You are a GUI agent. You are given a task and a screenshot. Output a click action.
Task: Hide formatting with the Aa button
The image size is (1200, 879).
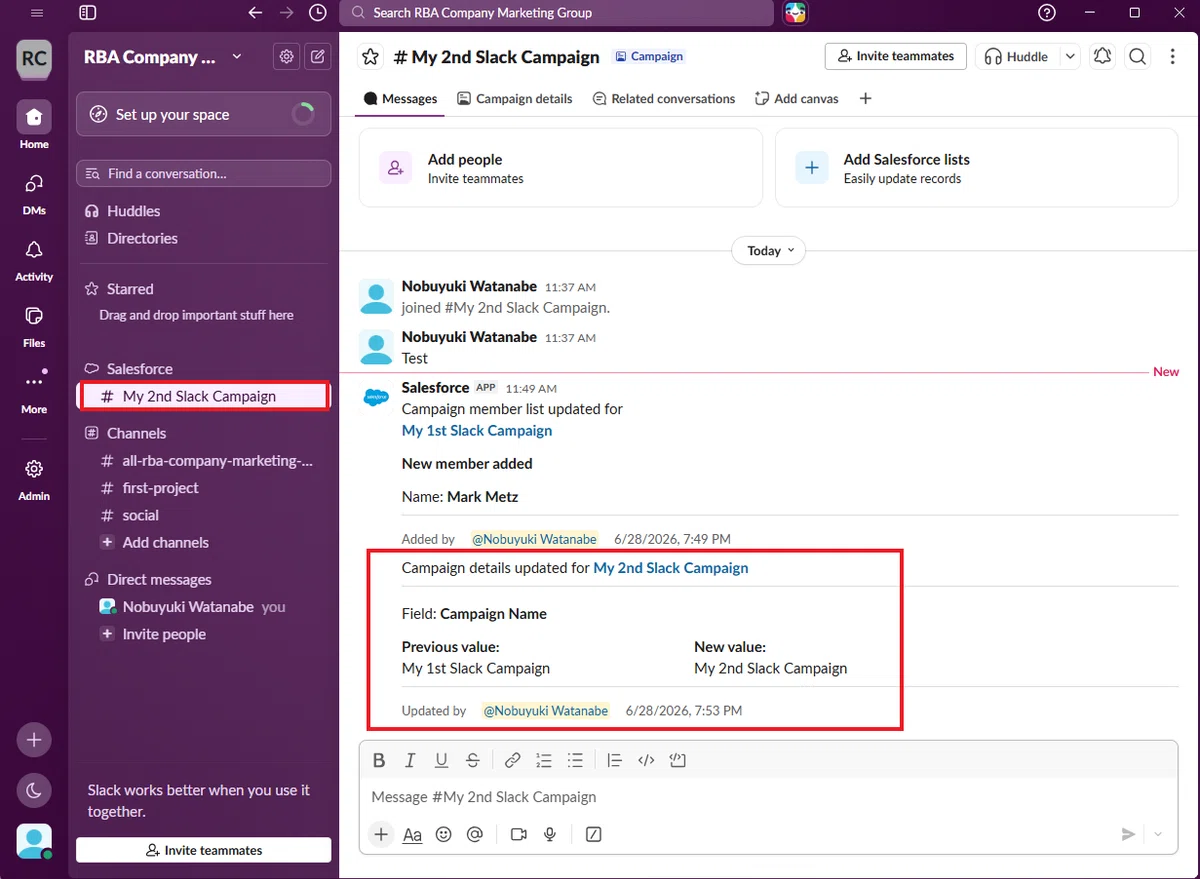click(x=412, y=834)
